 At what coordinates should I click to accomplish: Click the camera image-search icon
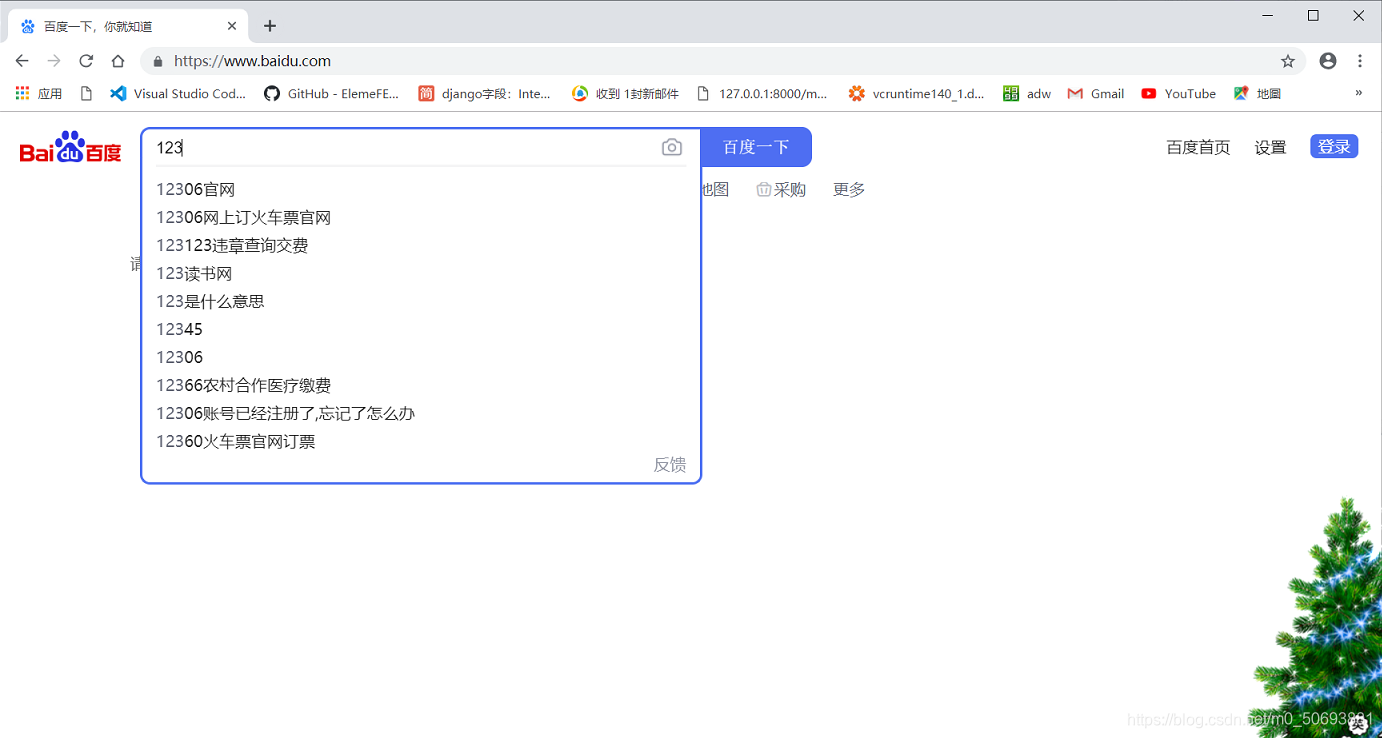click(672, 147)
